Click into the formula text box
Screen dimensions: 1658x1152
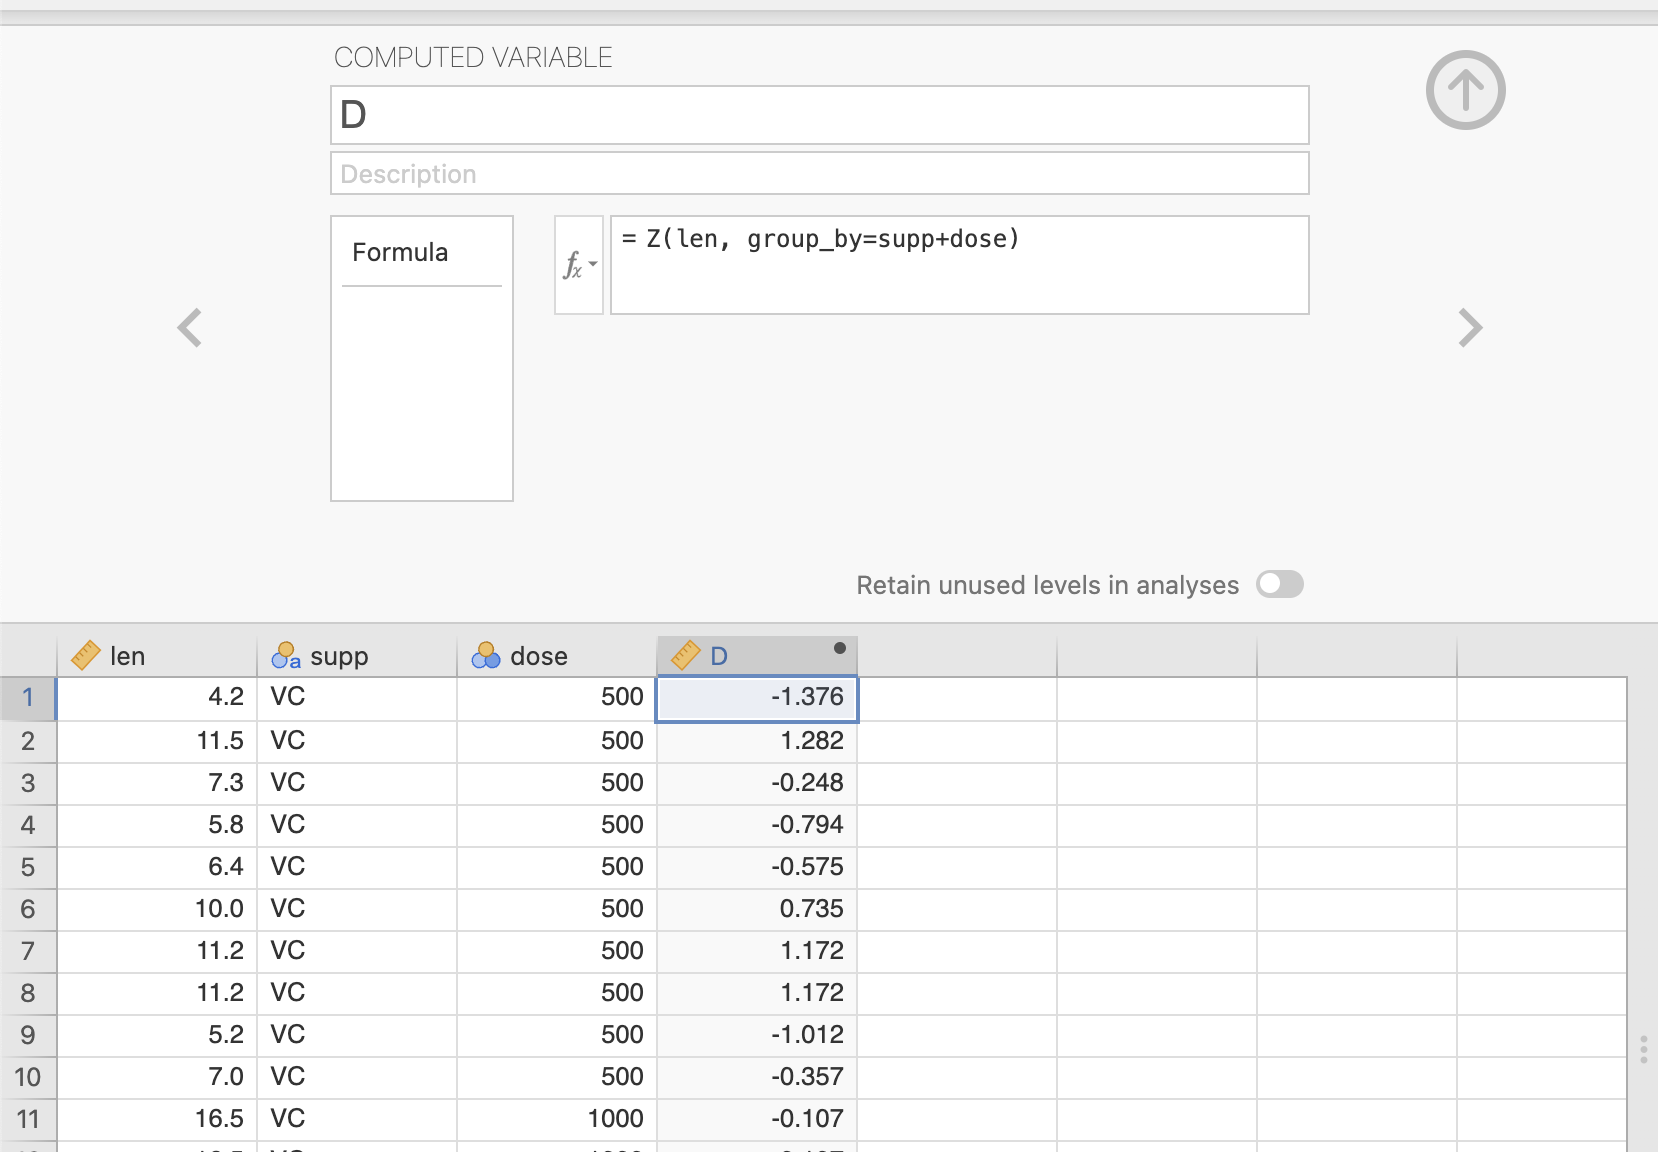coord(959,265)
